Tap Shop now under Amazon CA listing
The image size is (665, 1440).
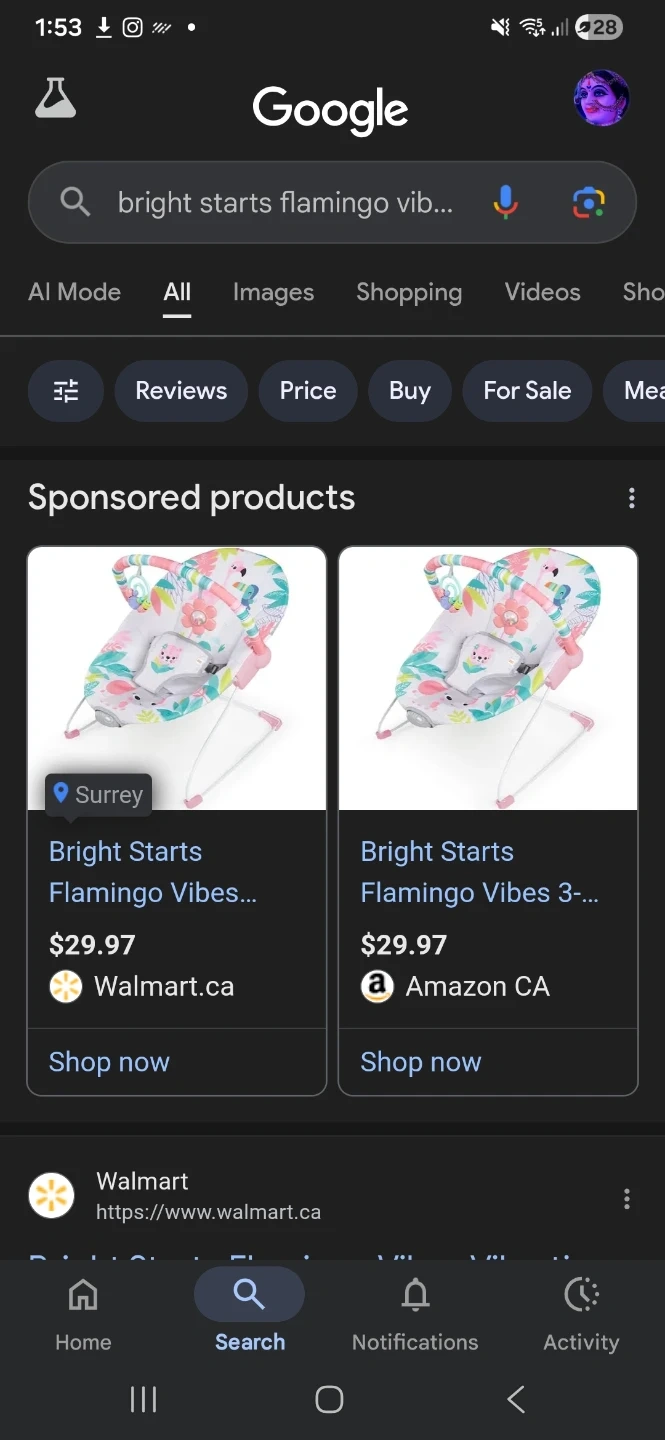(421, 1062)
